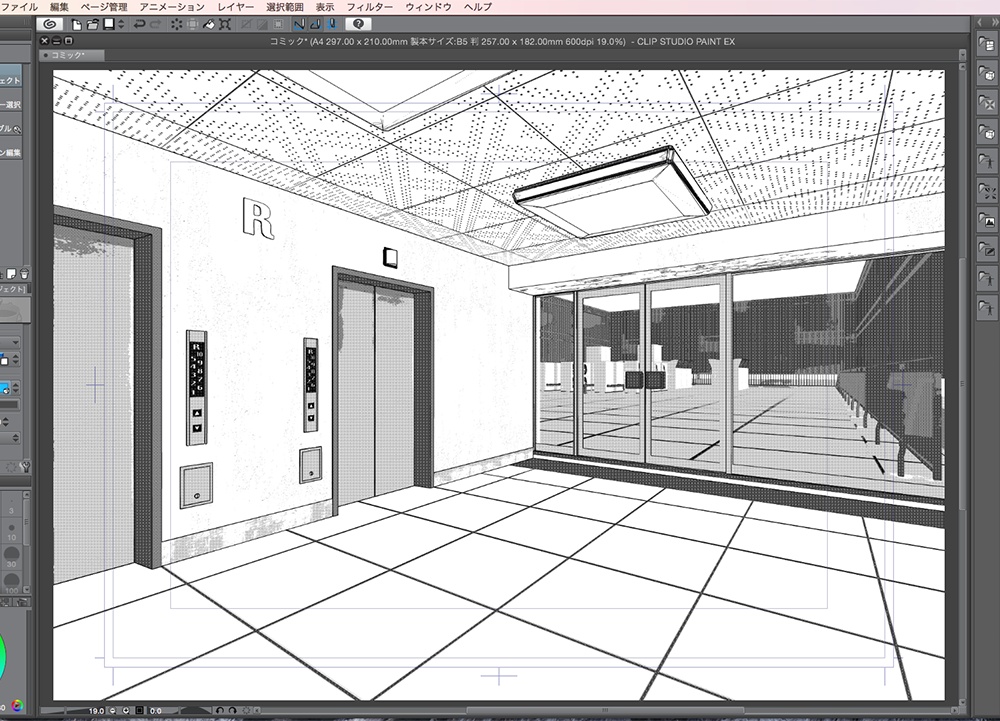Click Clear outside selection icon
Screen dimensions: 1000x721
tap(192, 24)
